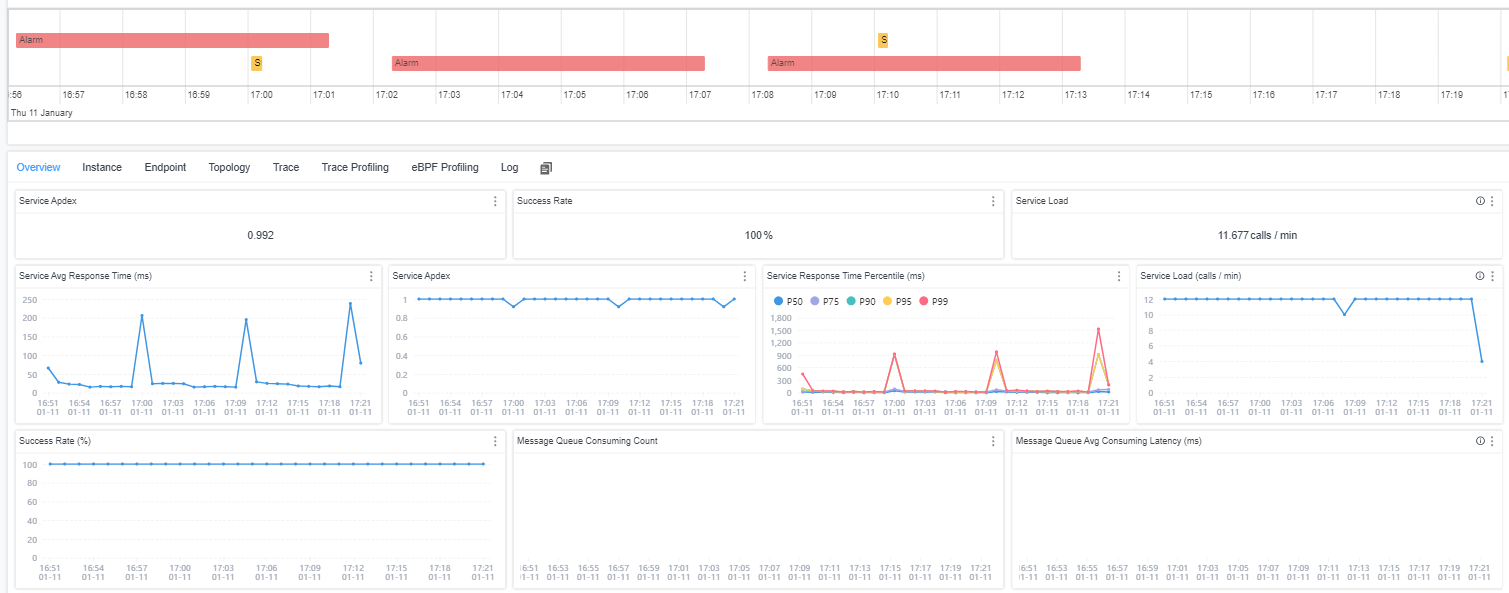Click 'Service Avg Response Time (ms)' title

click(85, 276)
